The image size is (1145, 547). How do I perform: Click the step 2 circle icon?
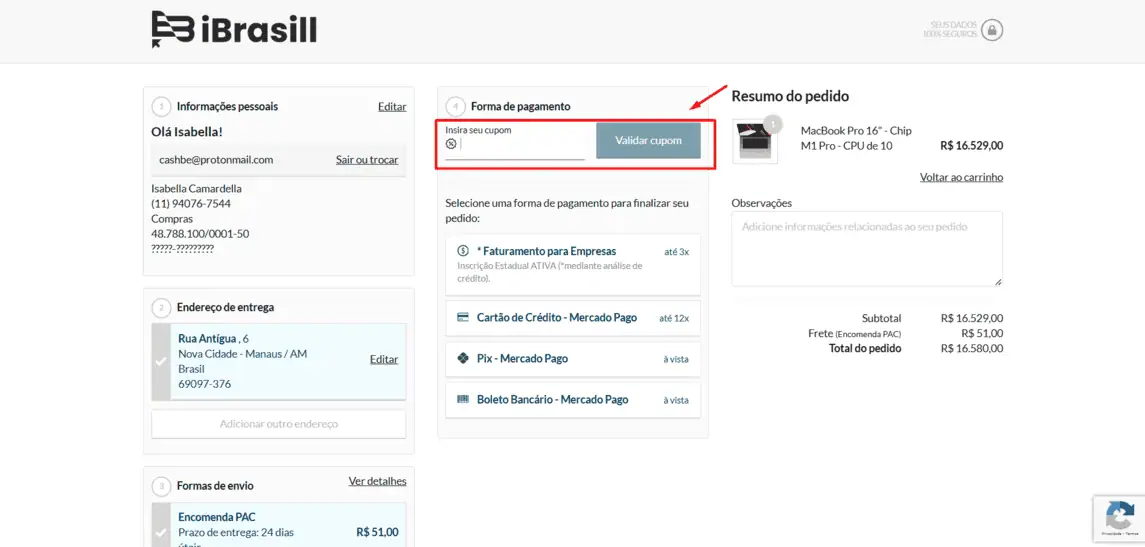click(x=161, y=307)
